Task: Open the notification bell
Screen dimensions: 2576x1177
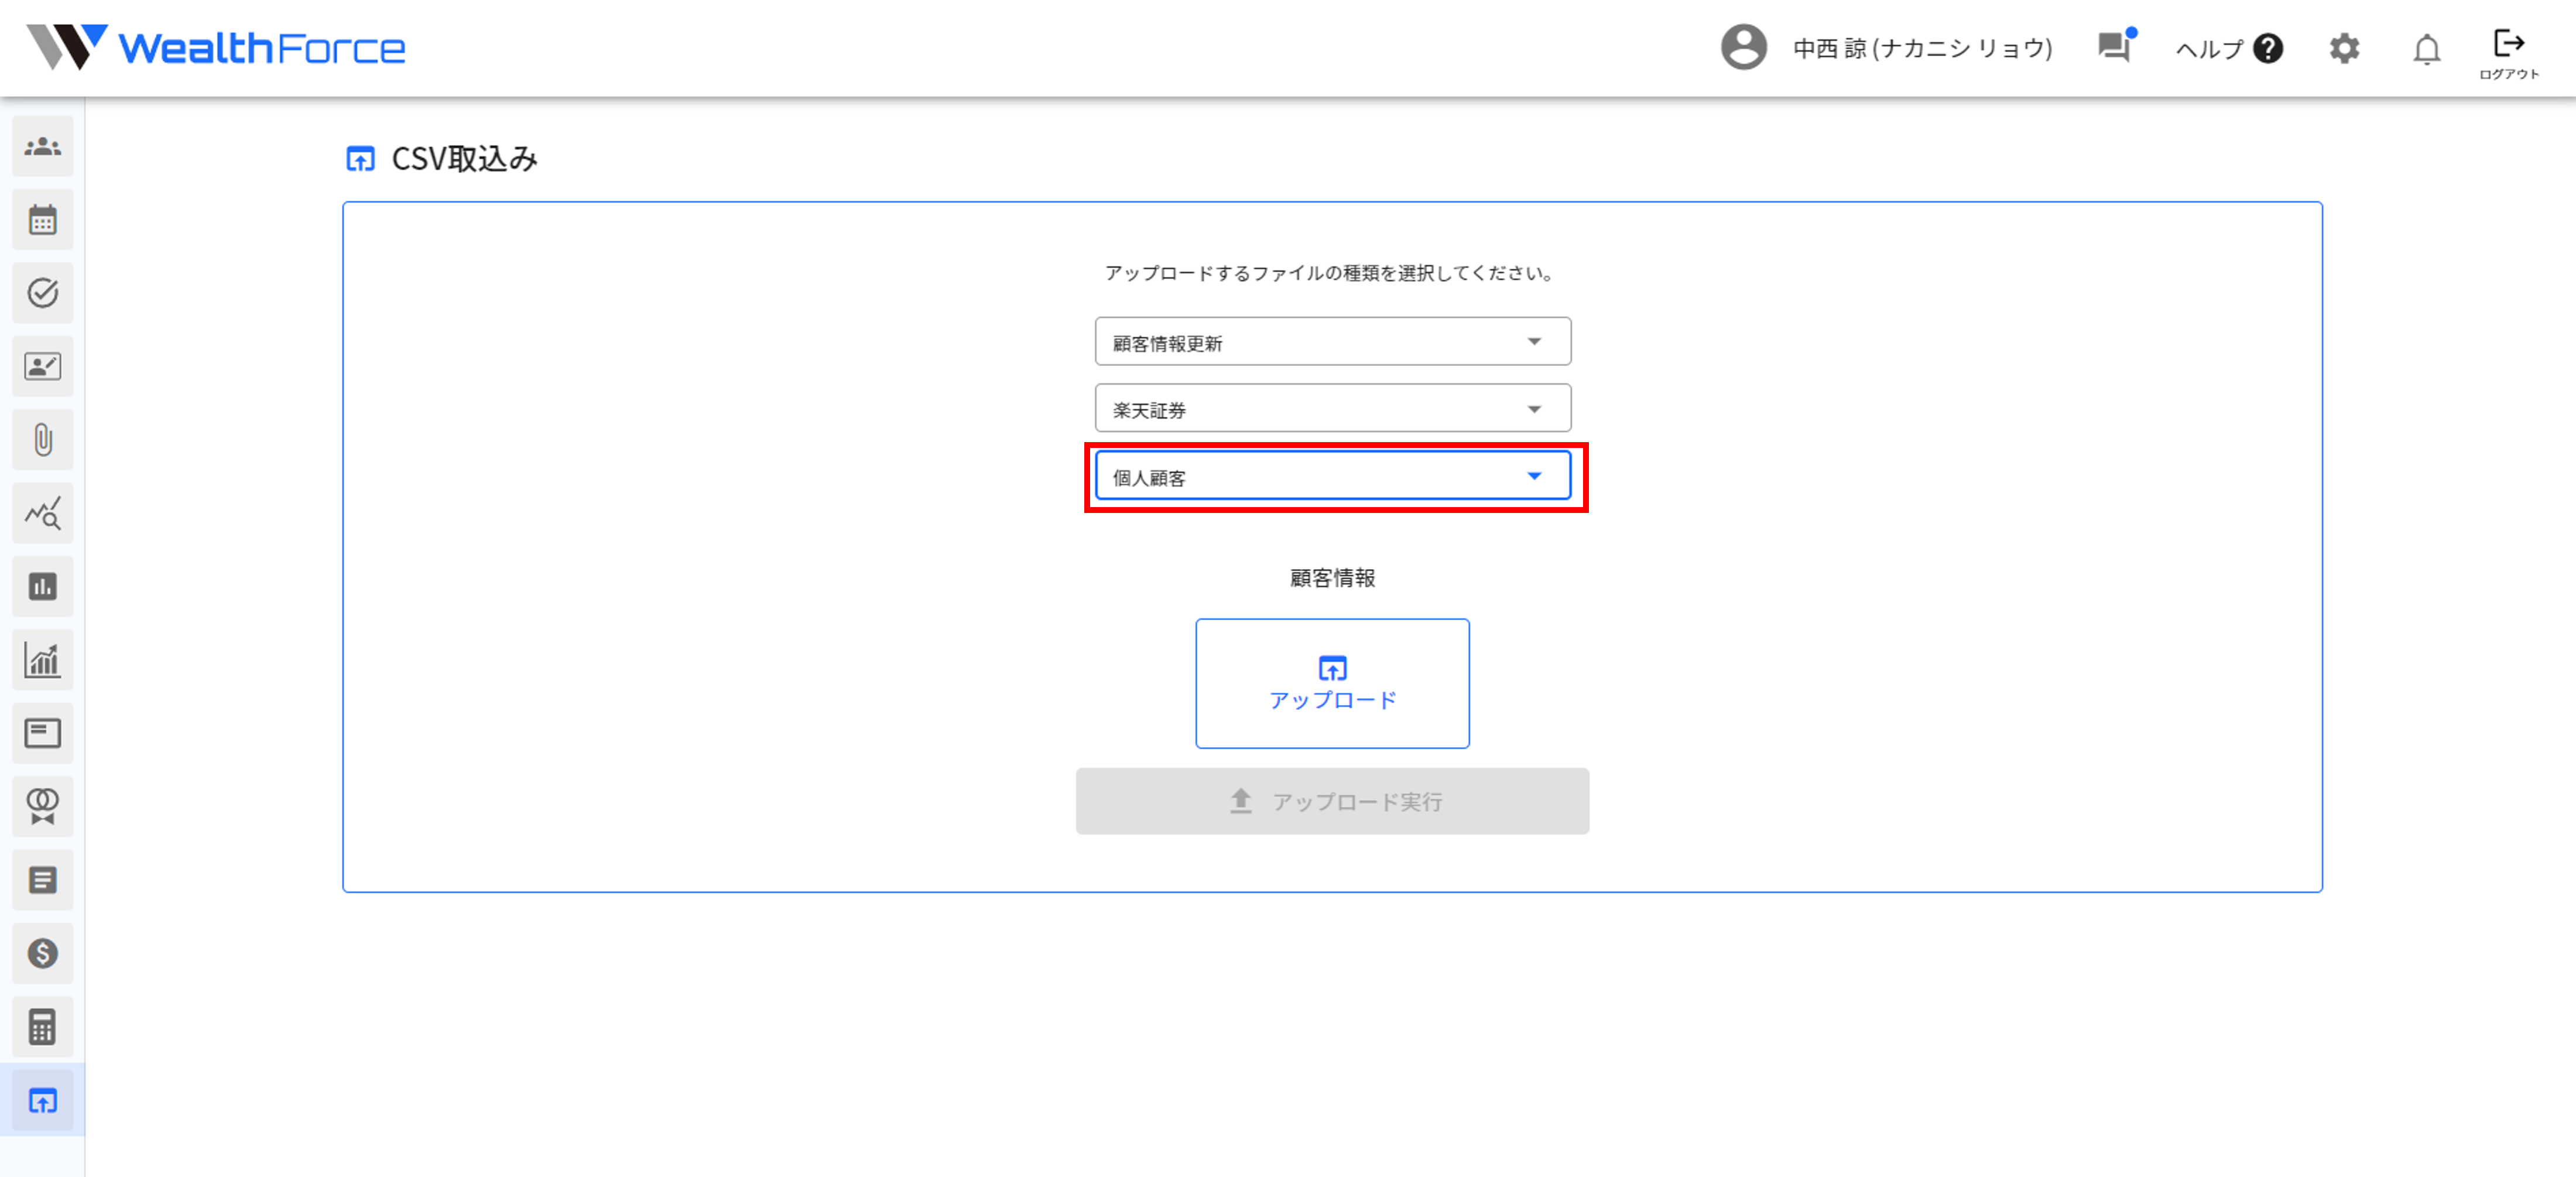Action: 2426,49
